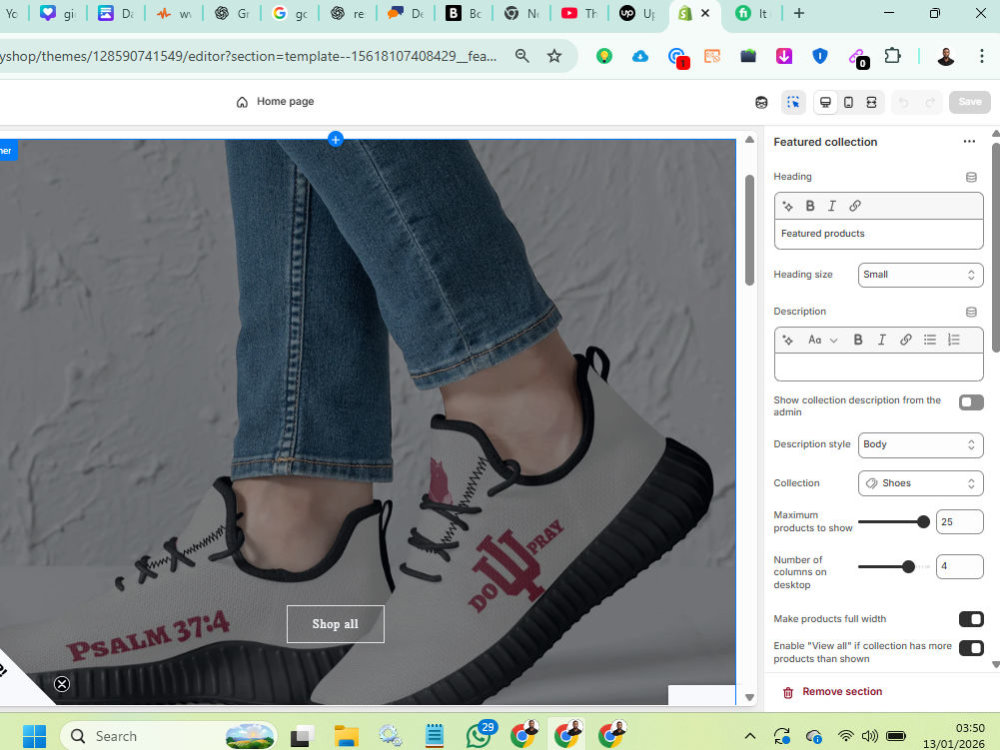Toggle bold in the Heading editor

[810, 206]
